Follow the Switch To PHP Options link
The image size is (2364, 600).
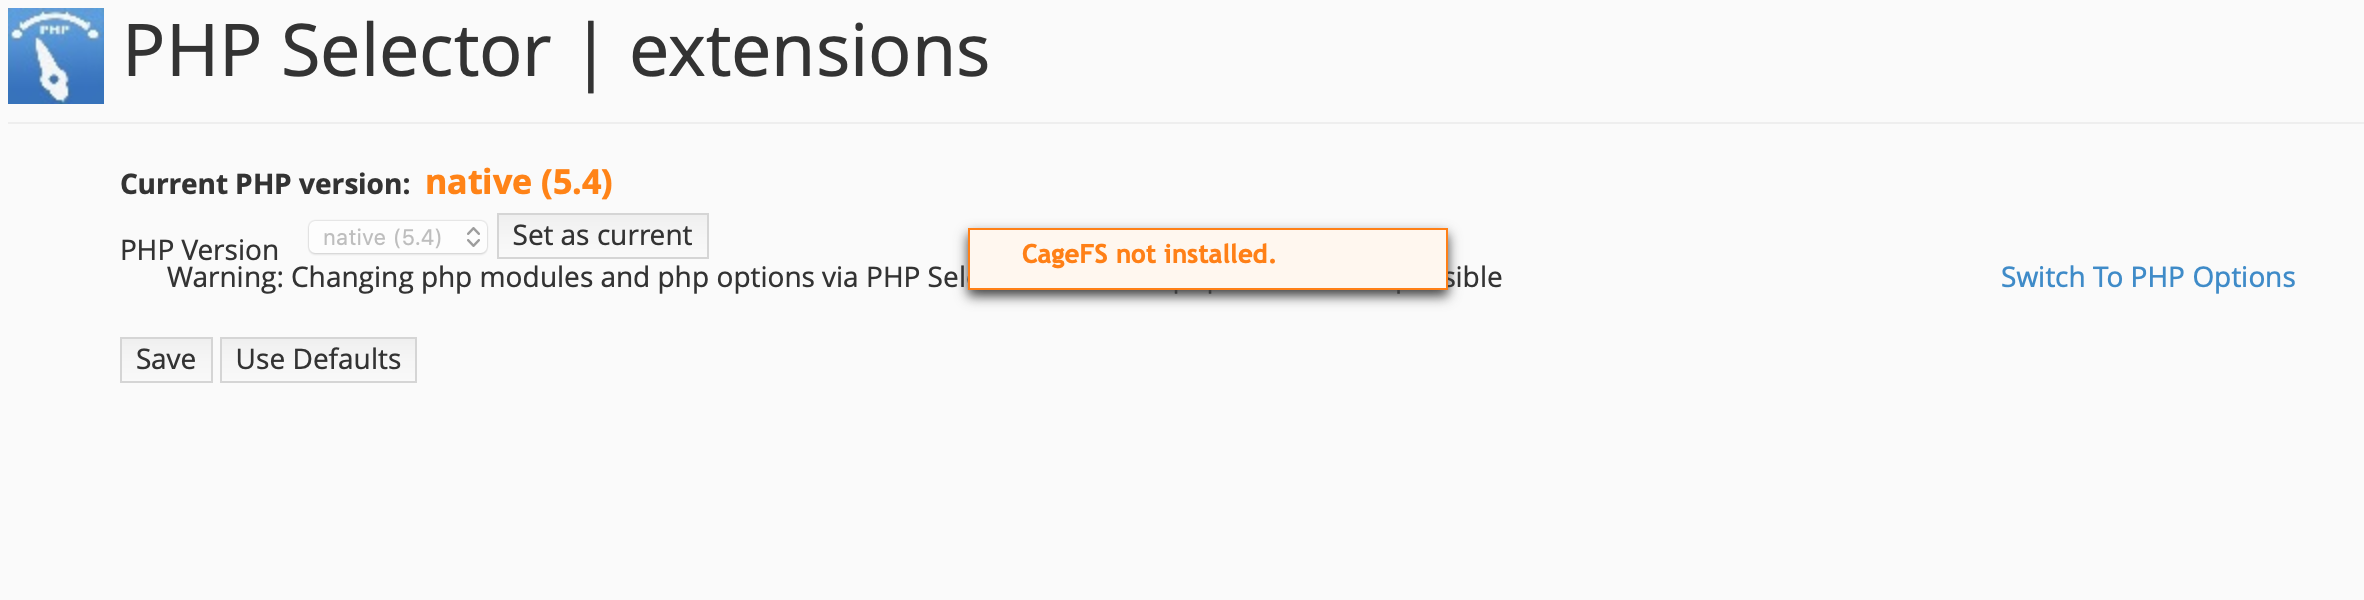tap(2147, 277)
